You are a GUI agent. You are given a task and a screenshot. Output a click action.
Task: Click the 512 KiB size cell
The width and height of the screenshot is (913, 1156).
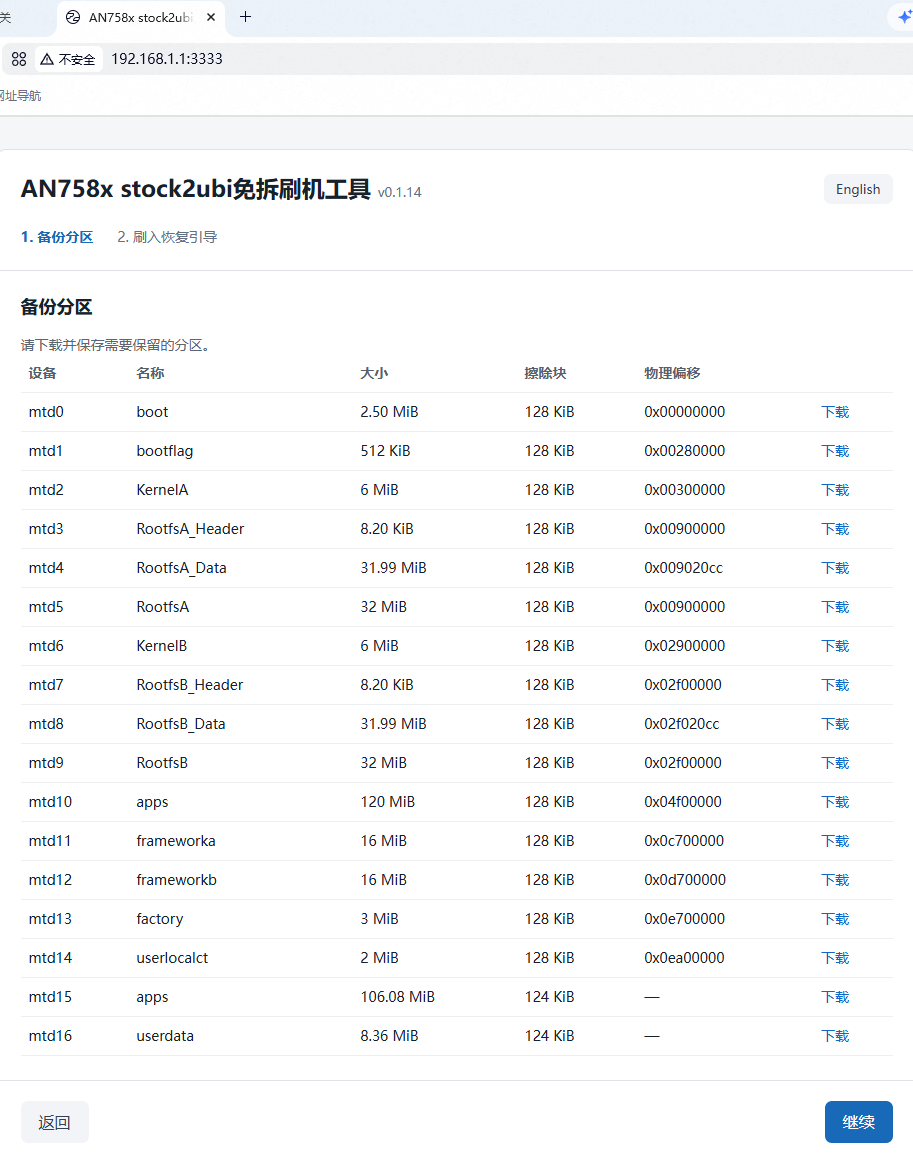pos(385,451)
